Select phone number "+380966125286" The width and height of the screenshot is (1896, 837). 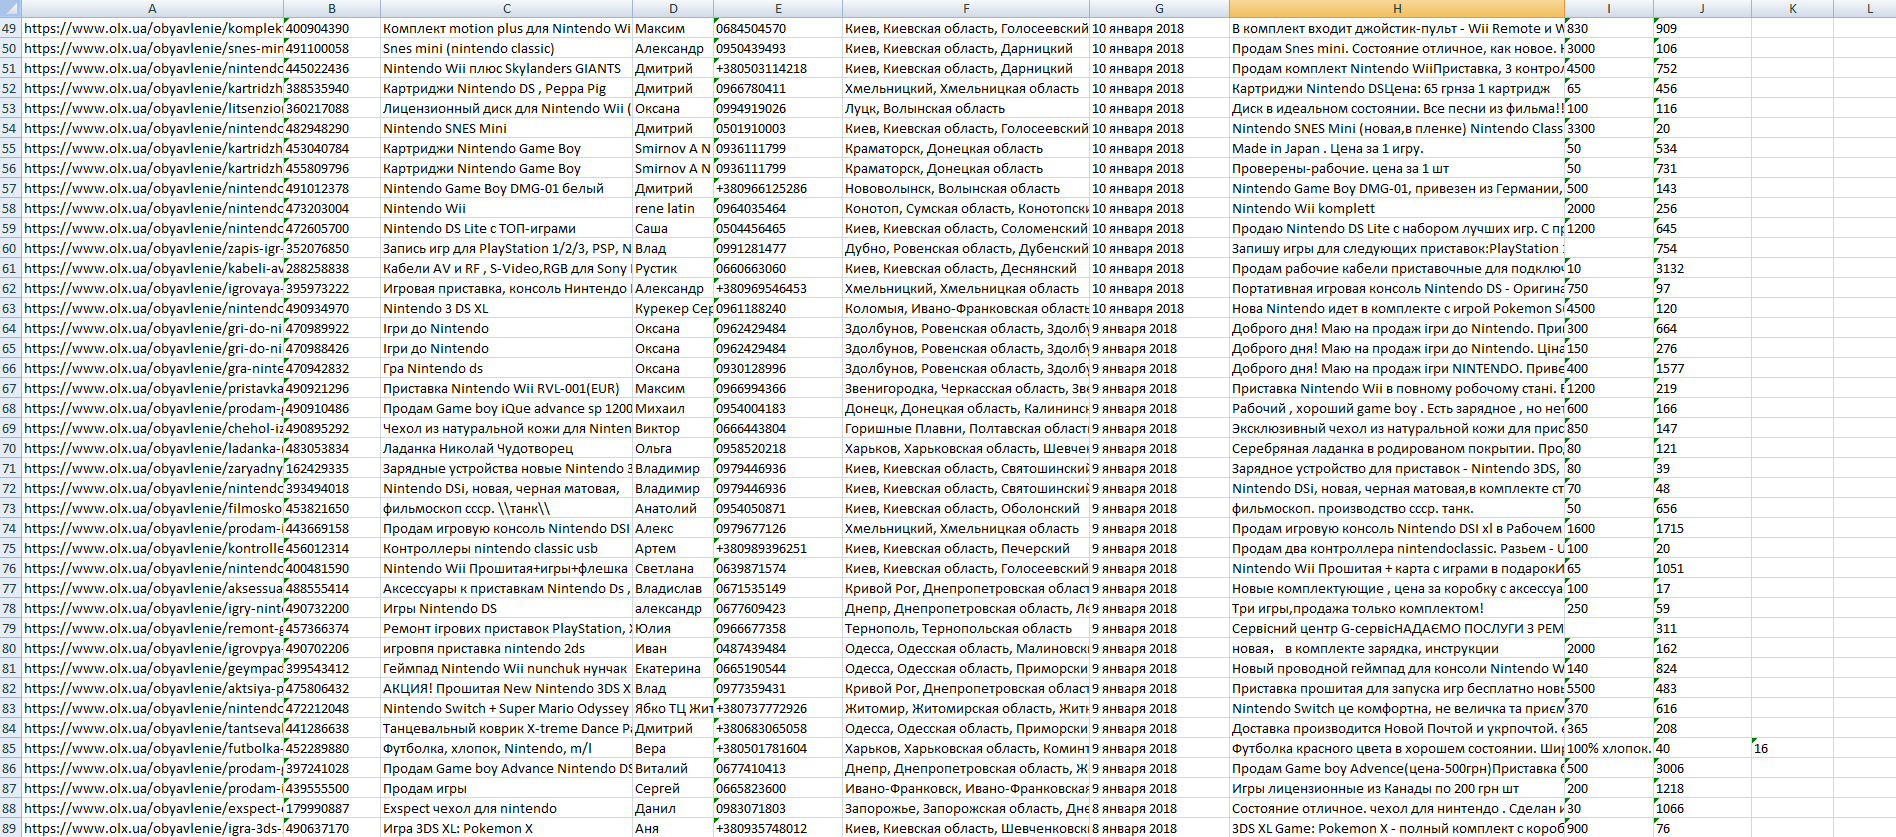[778, 188]
